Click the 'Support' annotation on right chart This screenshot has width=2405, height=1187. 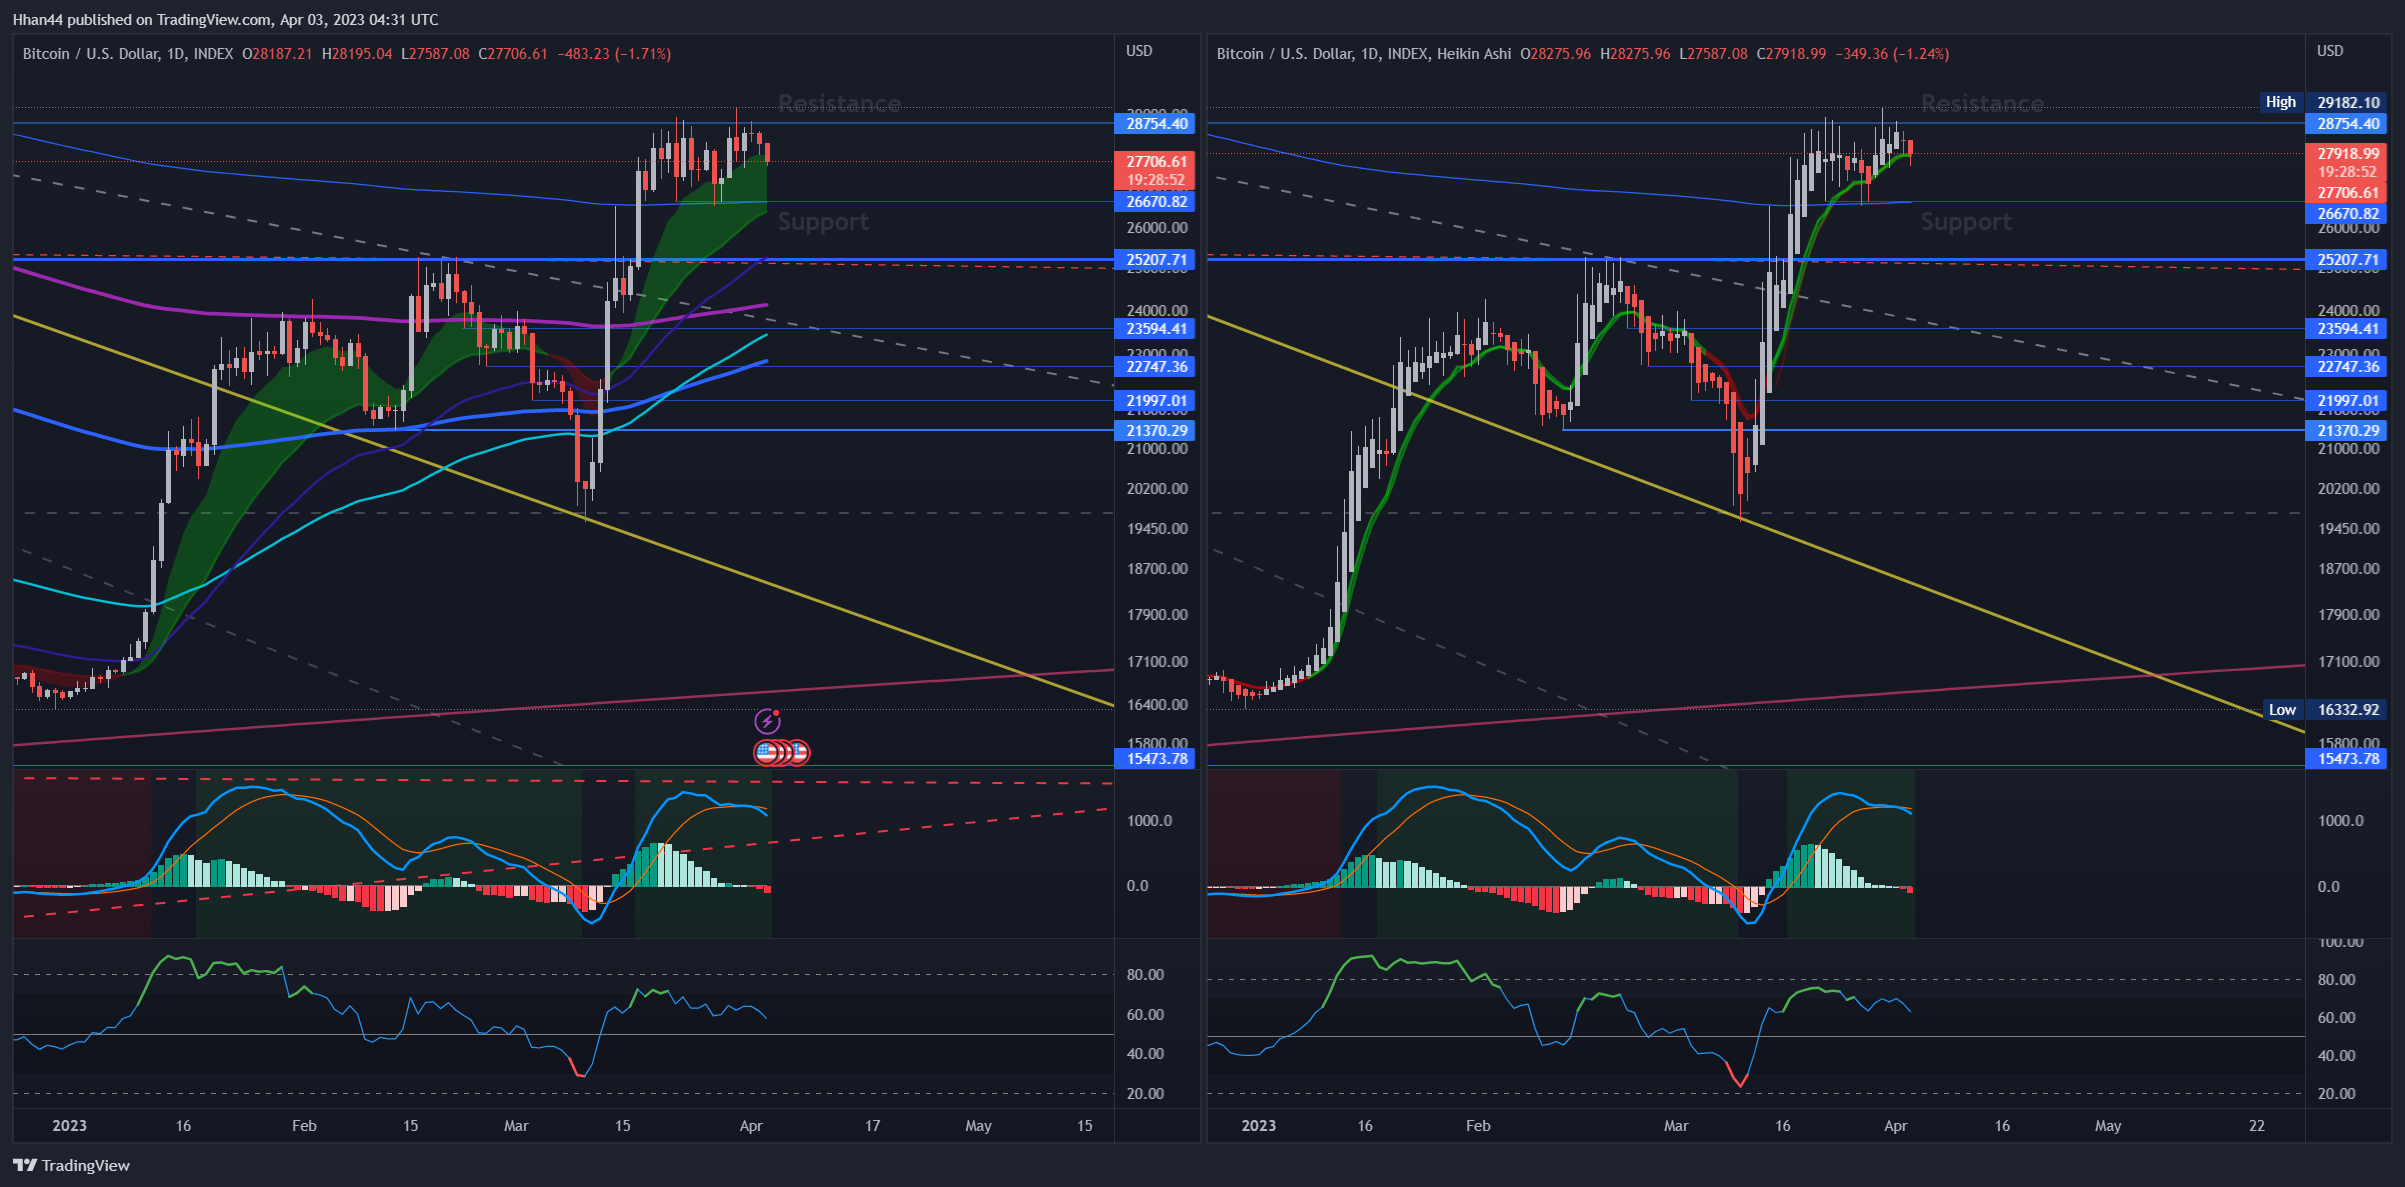pyautogui.click(x=1966, y=222)
